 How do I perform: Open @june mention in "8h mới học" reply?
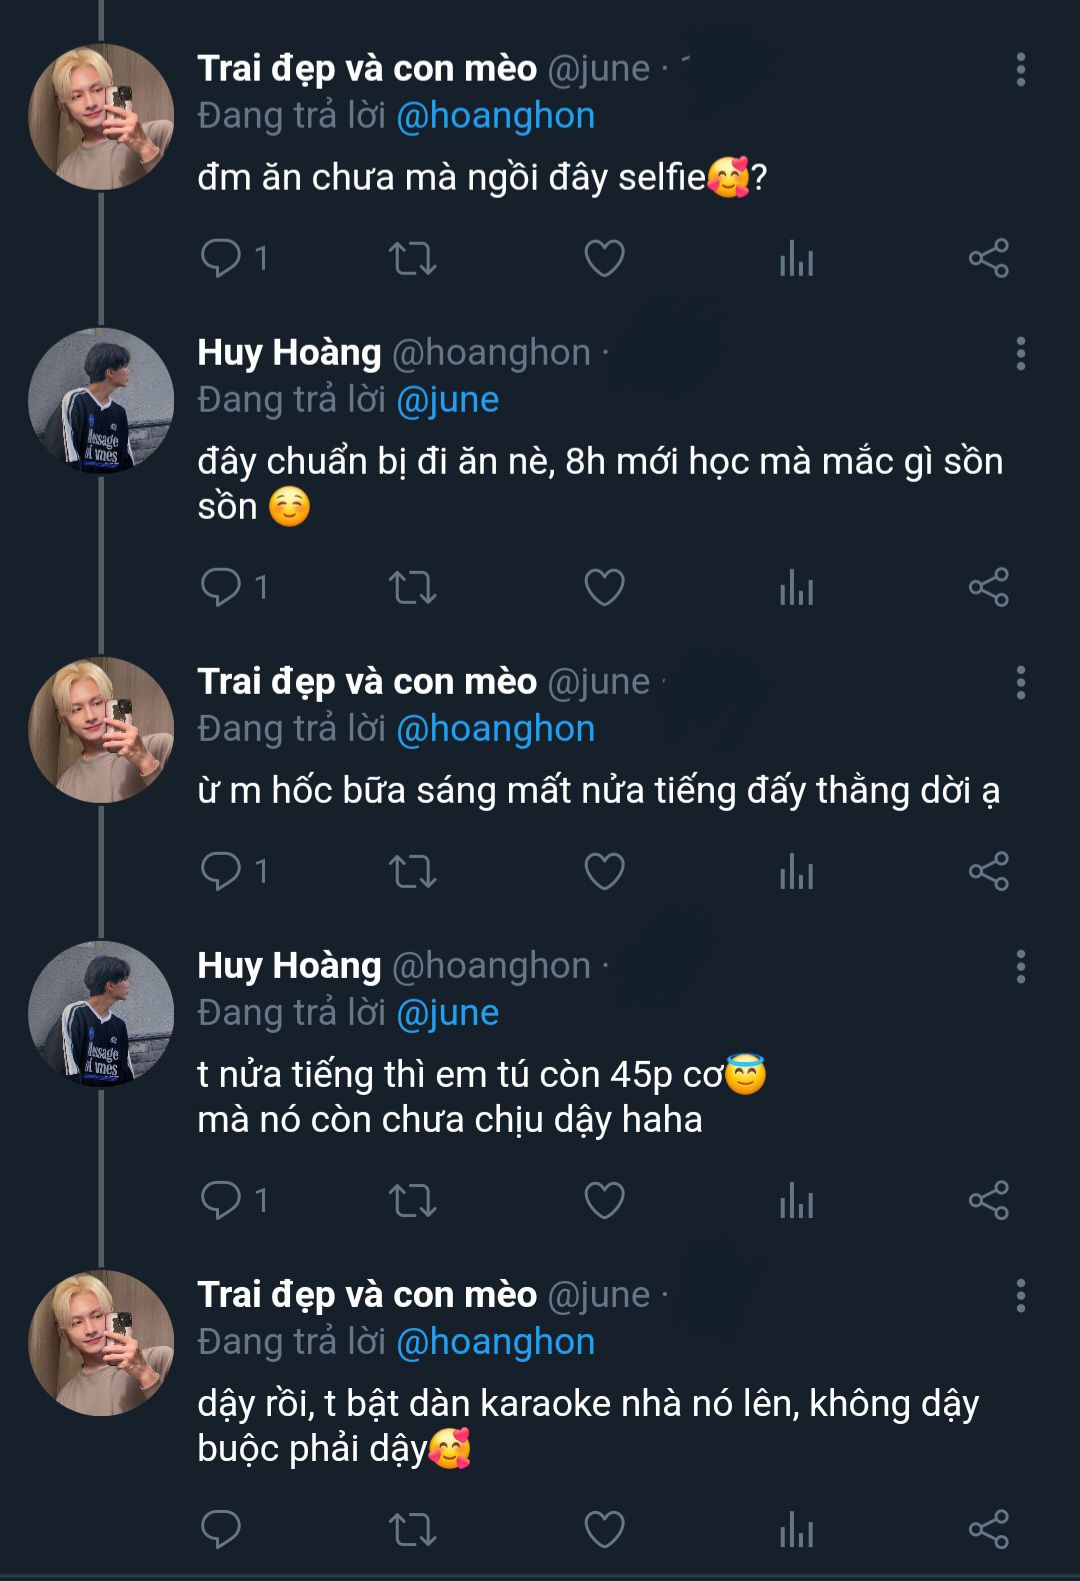[x=447, y=400]
